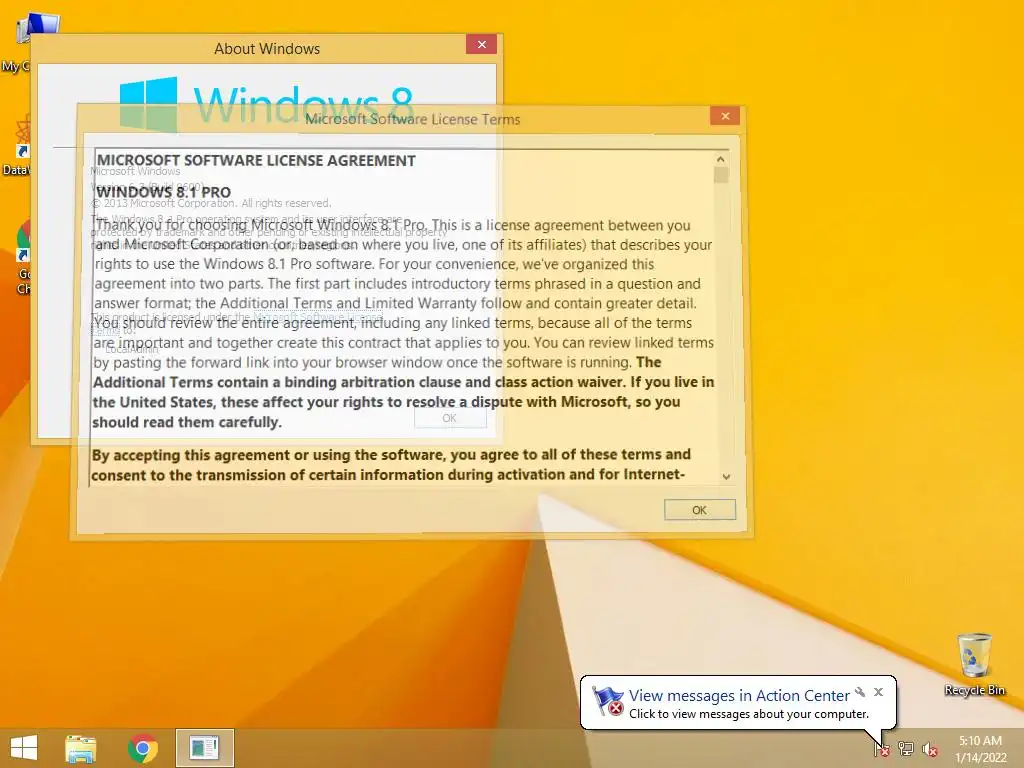Viewport: 1024px width, 768px height.
Task: Select the Data desktop shortcut
Action: pos(16,146)
